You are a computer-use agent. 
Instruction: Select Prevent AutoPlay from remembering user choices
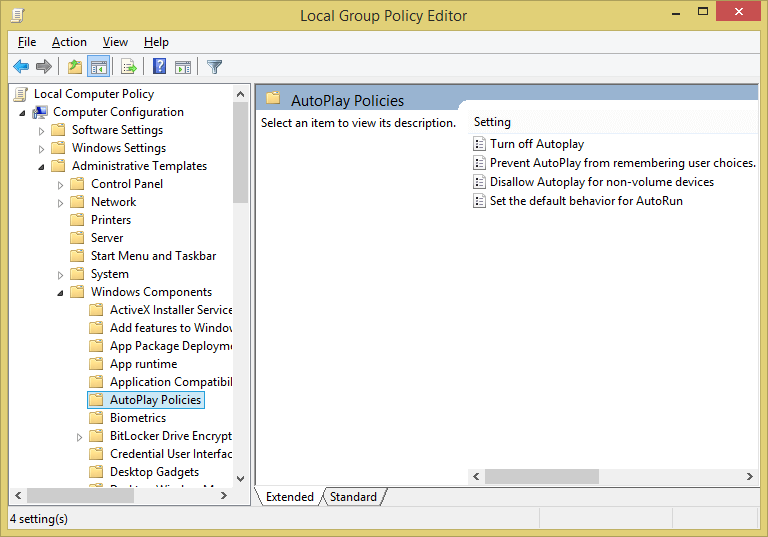pos(623,163)
